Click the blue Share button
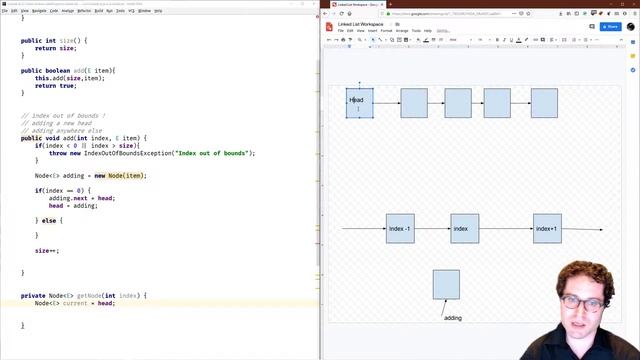The width and height of the screenshot is (640, 360). [611, 27]
